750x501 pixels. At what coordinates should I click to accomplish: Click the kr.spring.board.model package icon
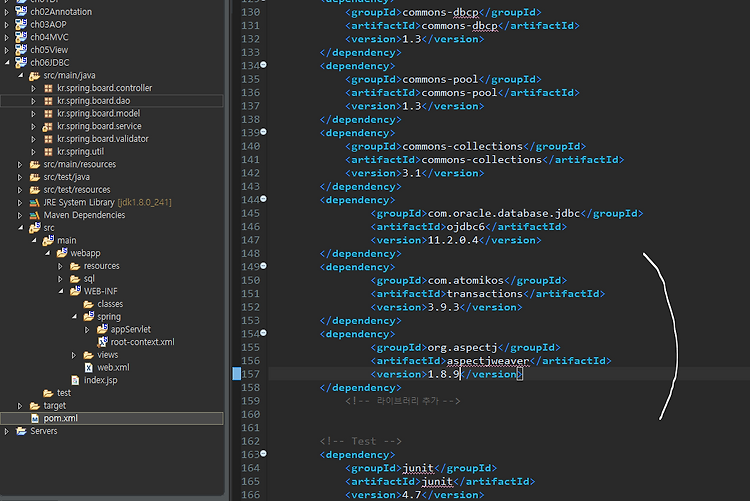(48, 113)
